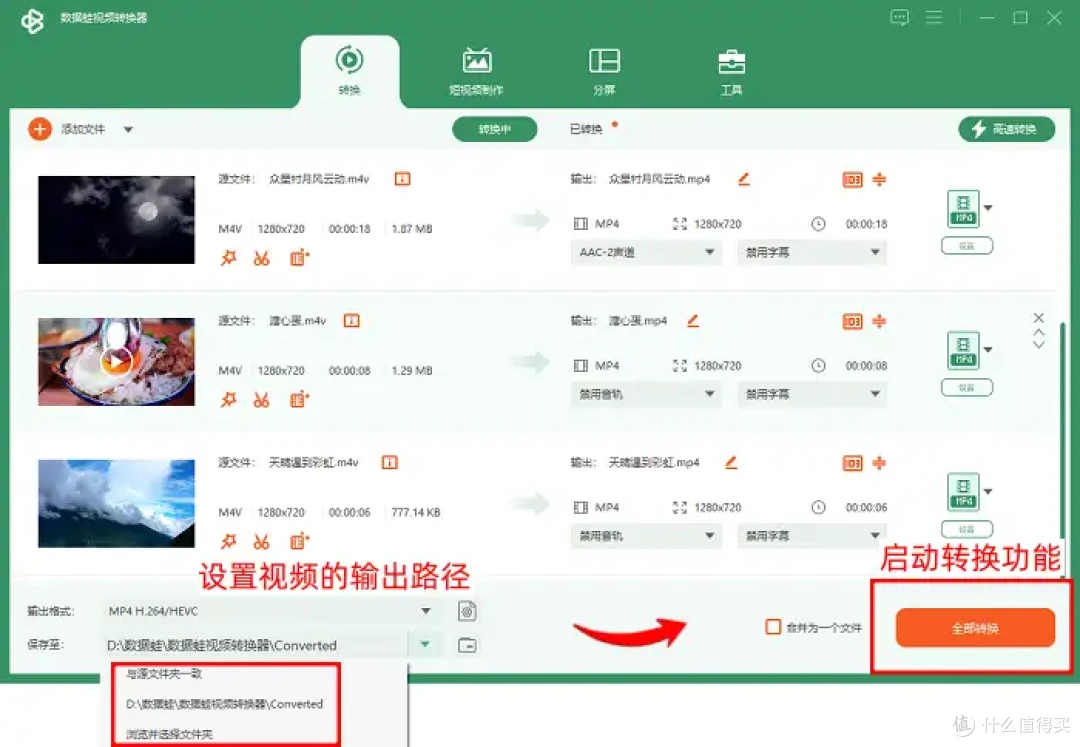Expand MP4 format picker arrow for 00:00:06 video
This screenshot has height=747, width=1080.
click(988, 492)
